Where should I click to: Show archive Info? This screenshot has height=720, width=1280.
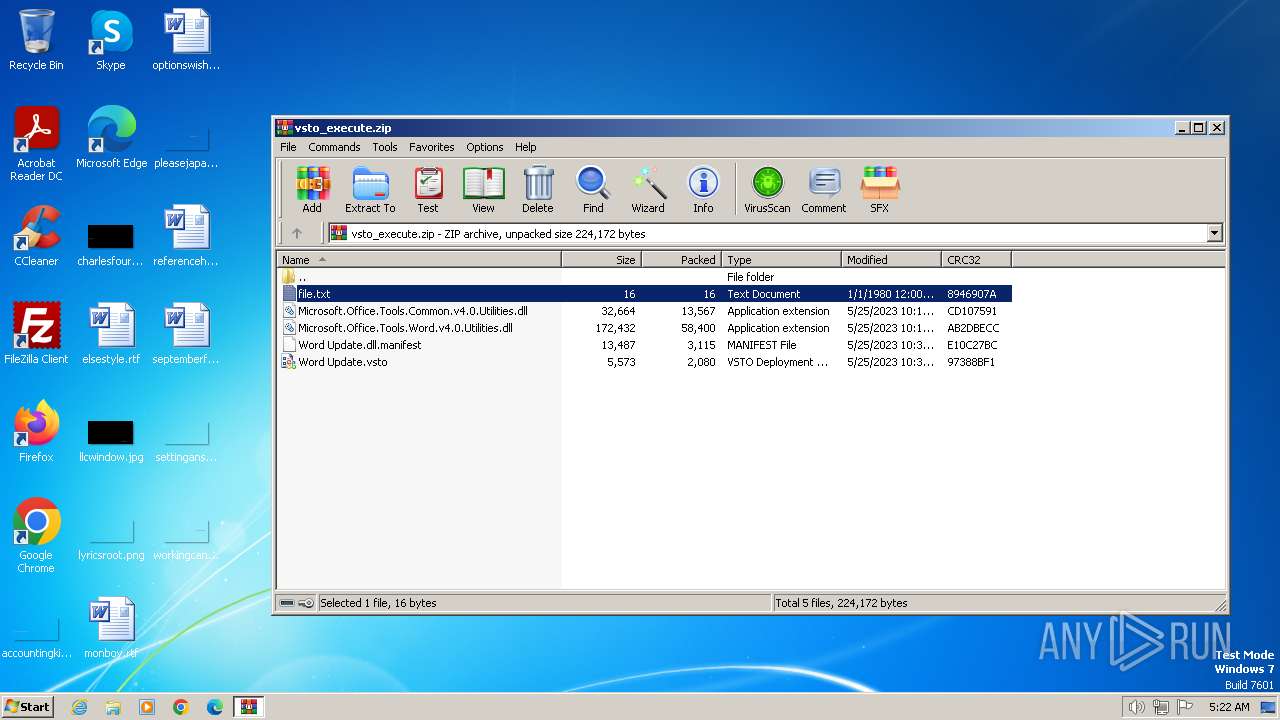click(703, 190)
